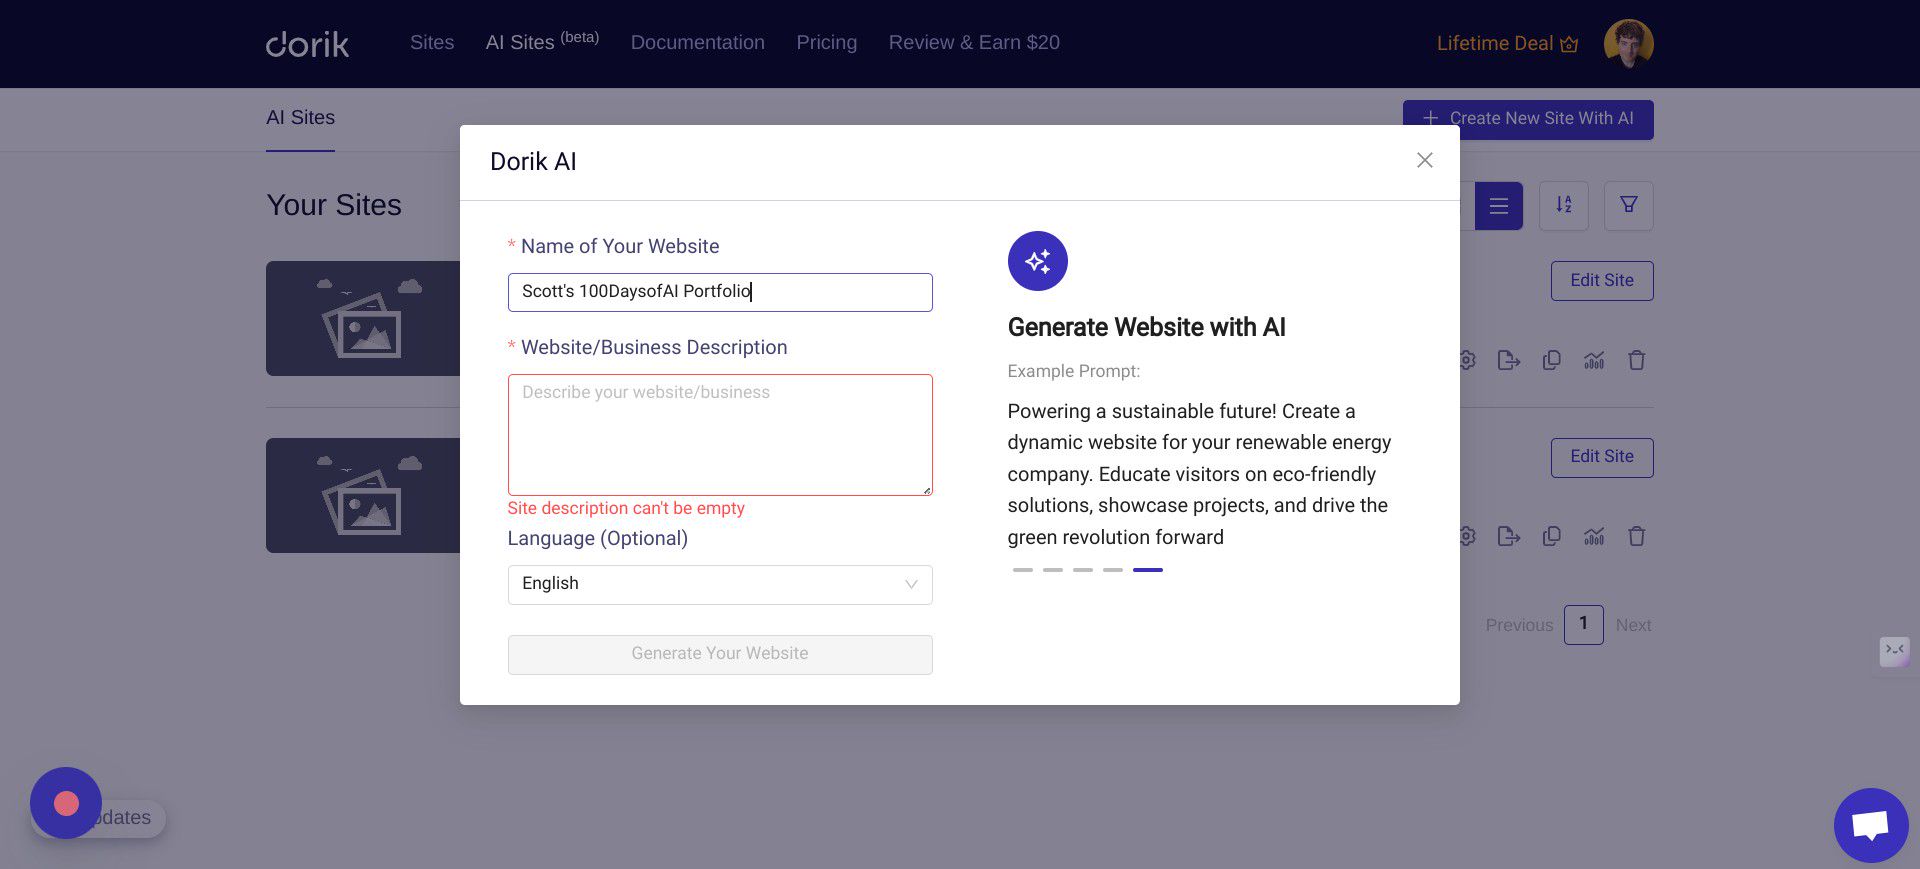Open the user profile avatar
Image resolution: width=1920 pixels, height=869 pixels.
1628,44
